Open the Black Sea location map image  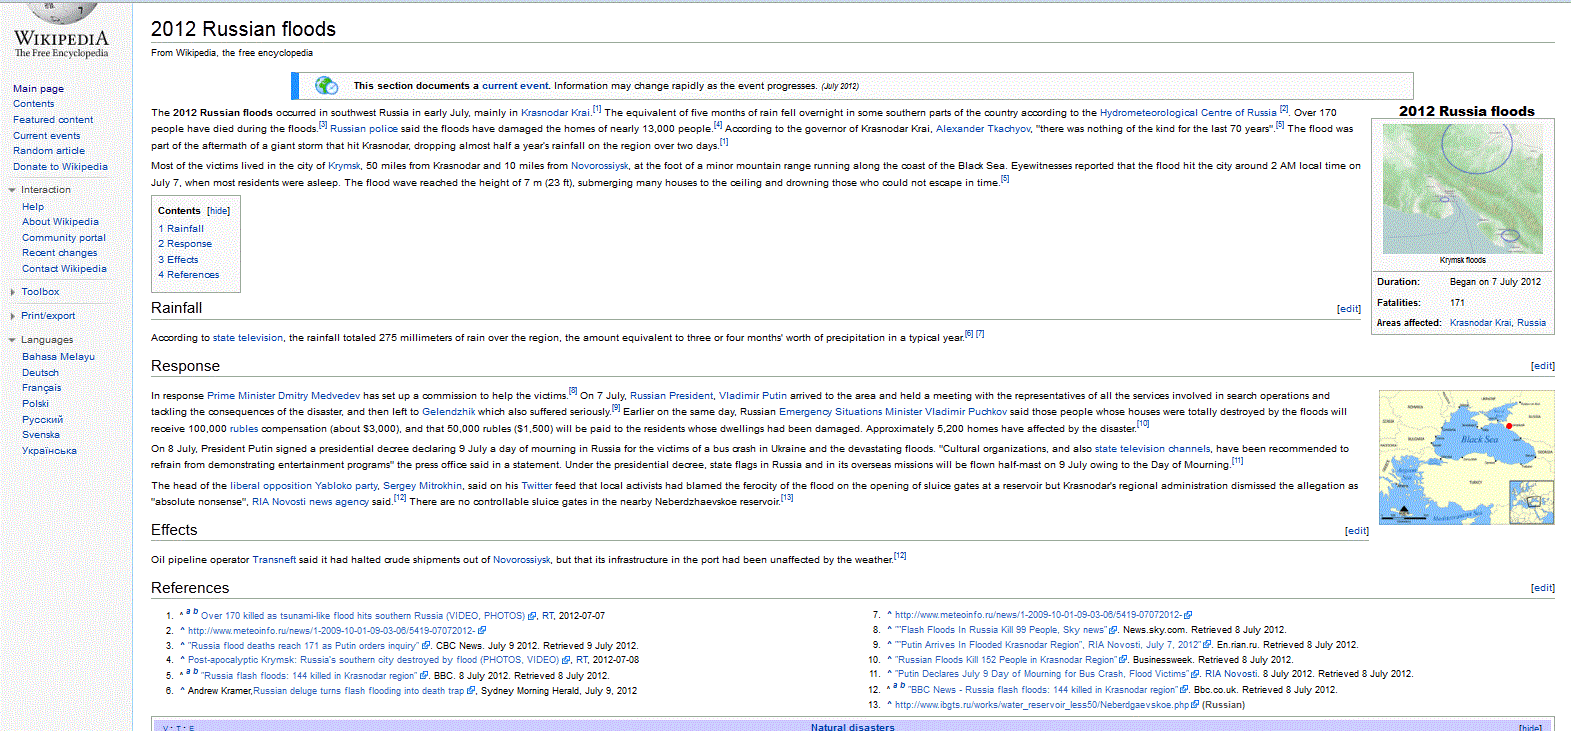[1466, 457]
